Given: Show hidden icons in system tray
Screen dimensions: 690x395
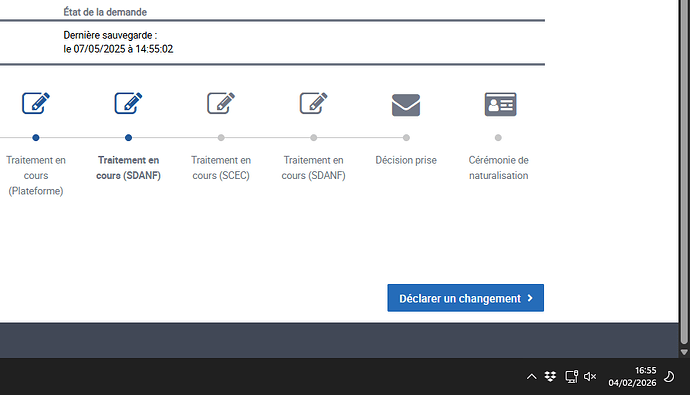Looking at the screenshot, I should [x=532, y=377].
